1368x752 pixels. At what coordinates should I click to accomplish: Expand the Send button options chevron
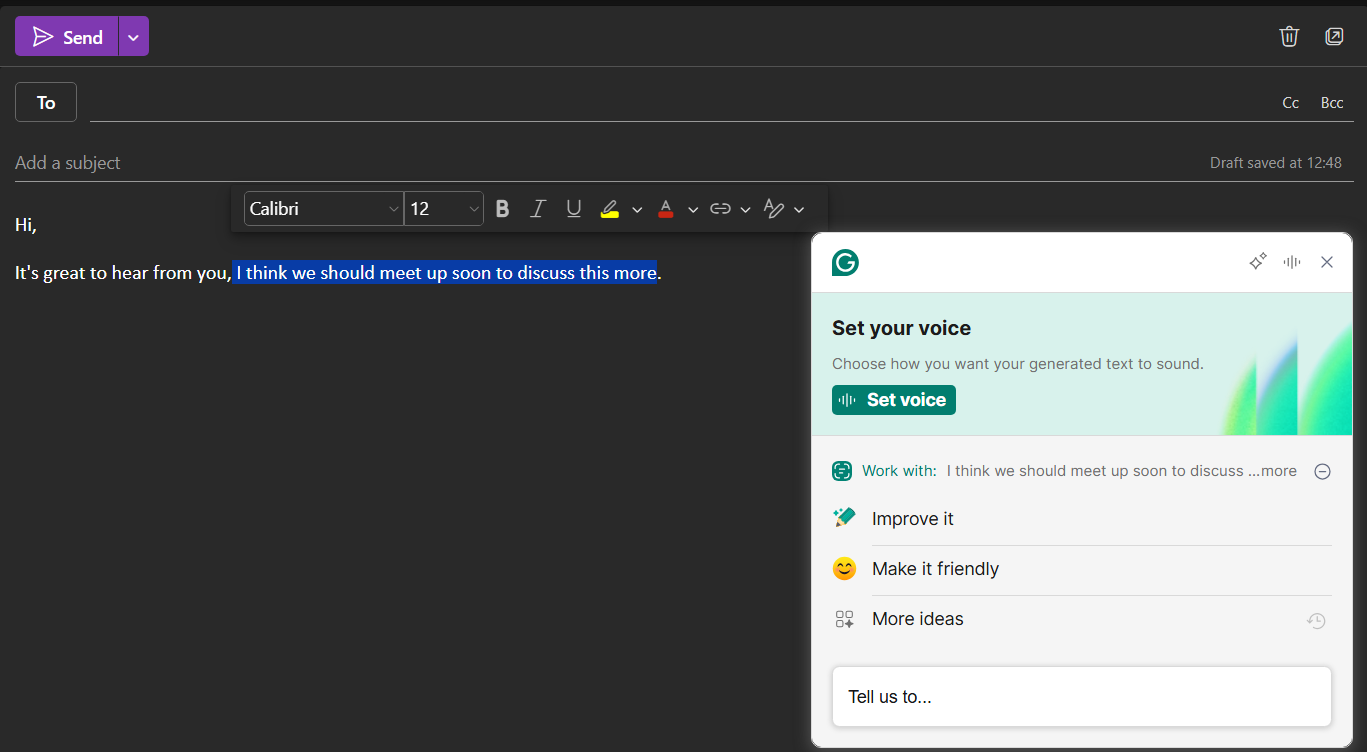[x=133, y=36]
